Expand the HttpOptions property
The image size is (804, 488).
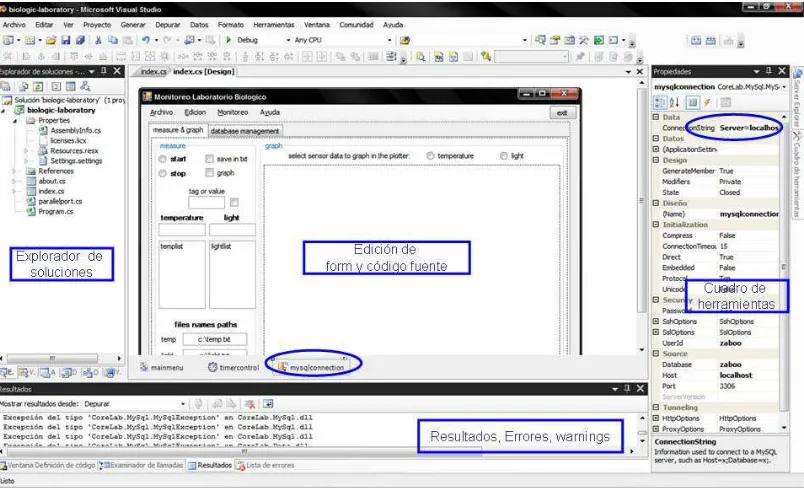[656, 418]
